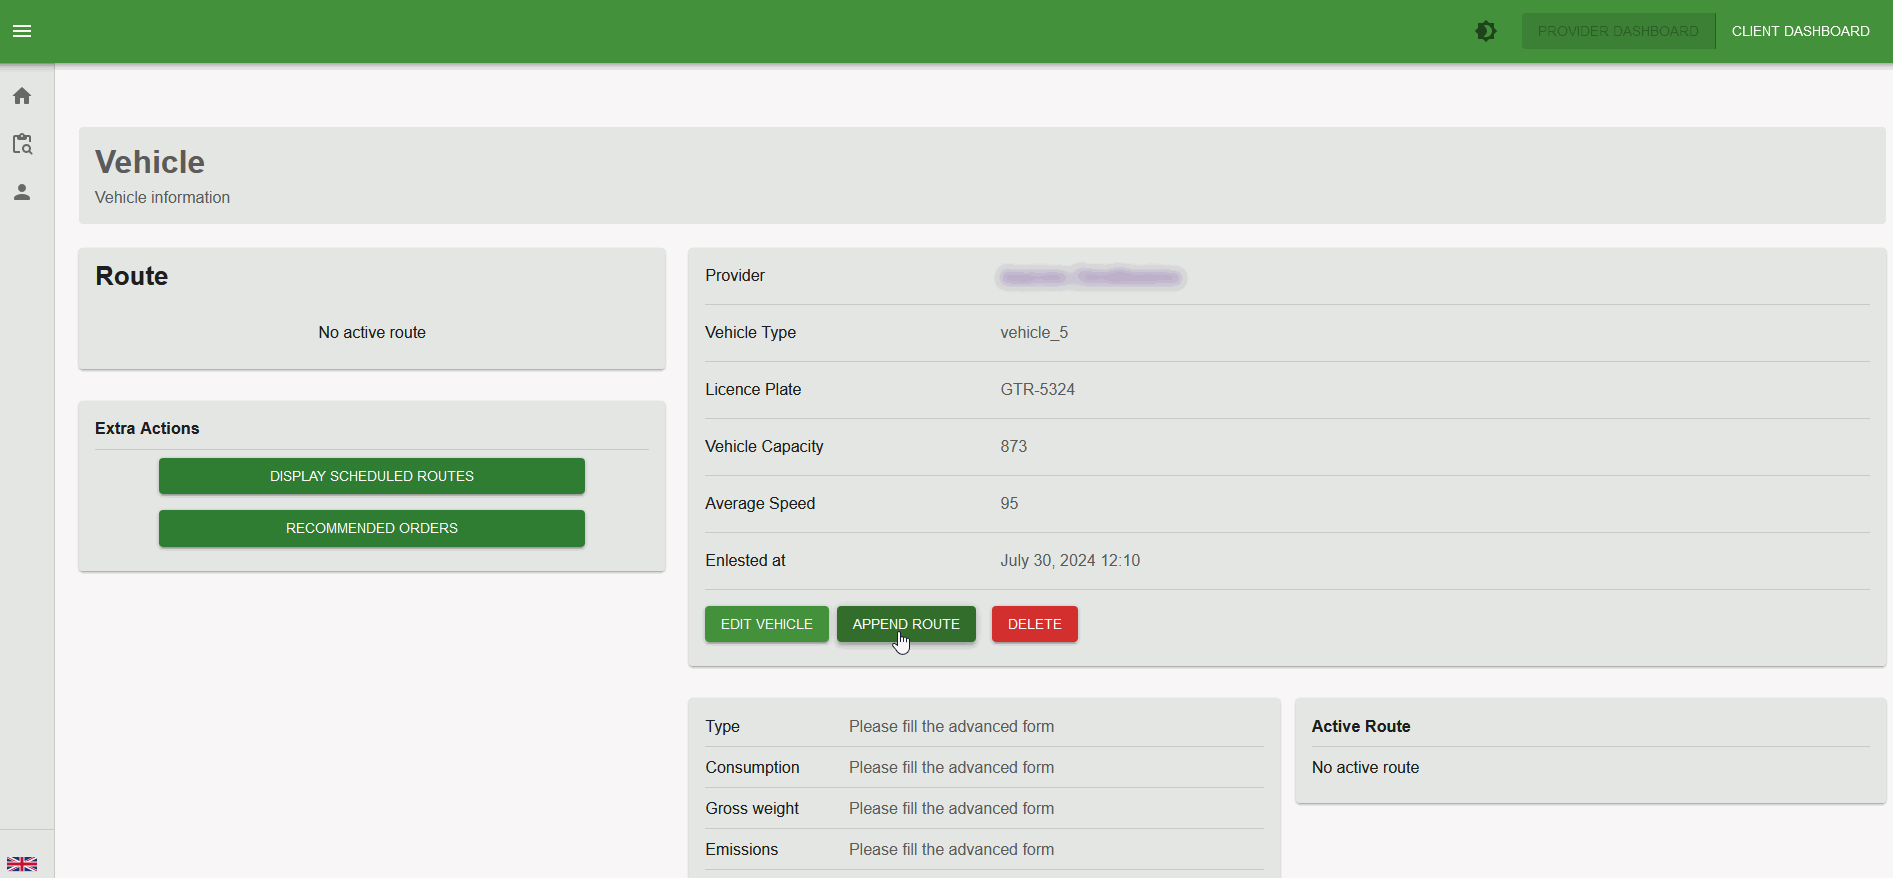The height and width of the screenshot is (878, 1893).
Task: Go to Home via sidebar icon
Action: point(22,96)
